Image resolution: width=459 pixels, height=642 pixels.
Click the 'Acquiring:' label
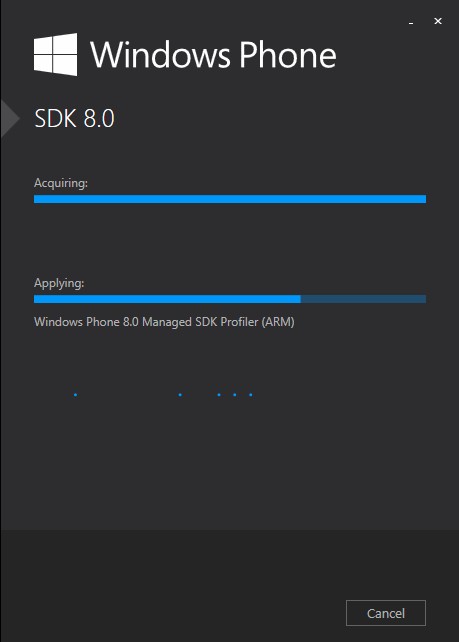click(61, 183)
